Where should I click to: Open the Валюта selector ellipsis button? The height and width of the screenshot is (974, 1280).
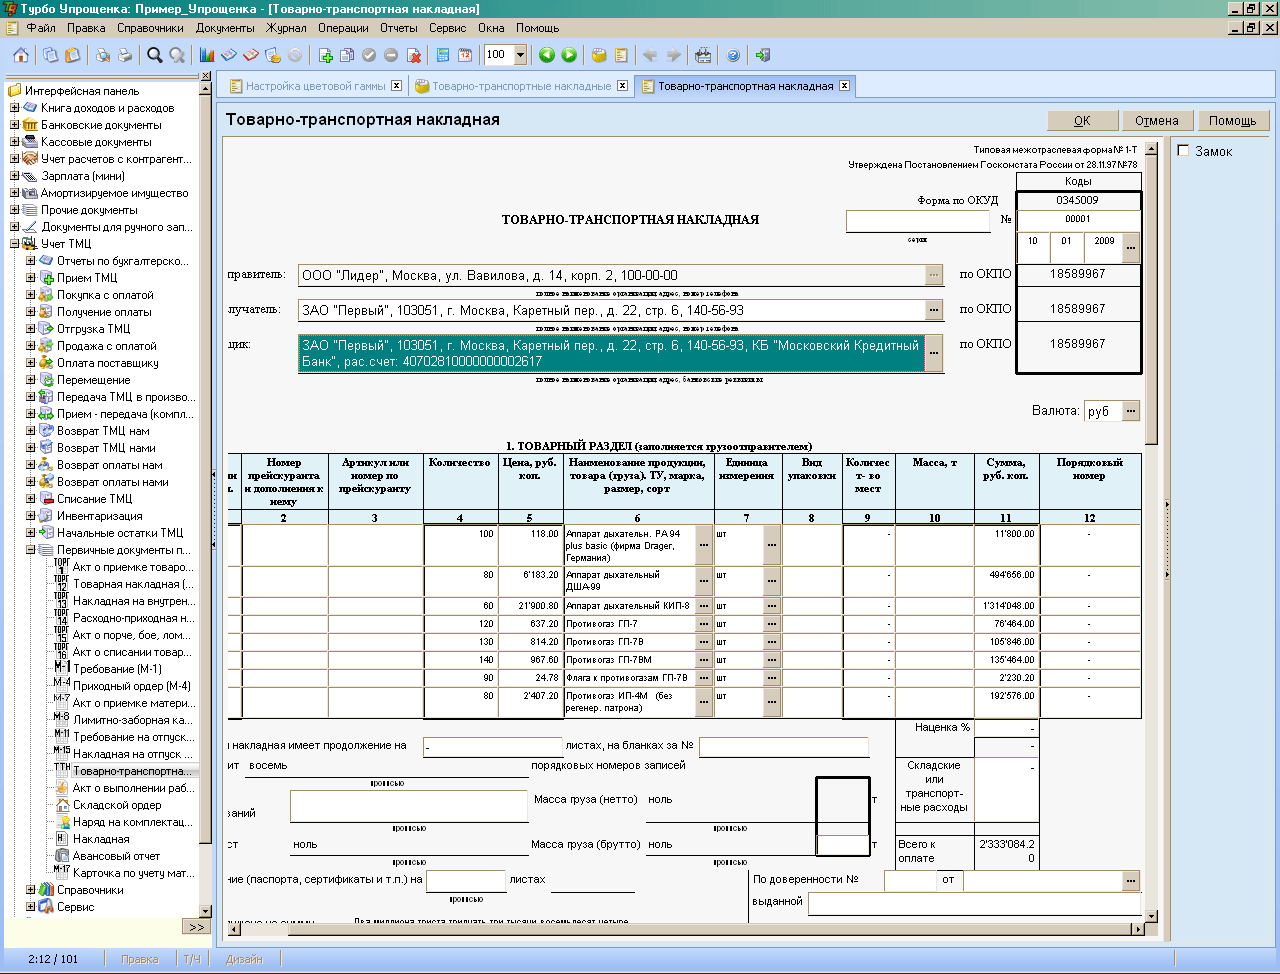click(x=1131, y=411)
